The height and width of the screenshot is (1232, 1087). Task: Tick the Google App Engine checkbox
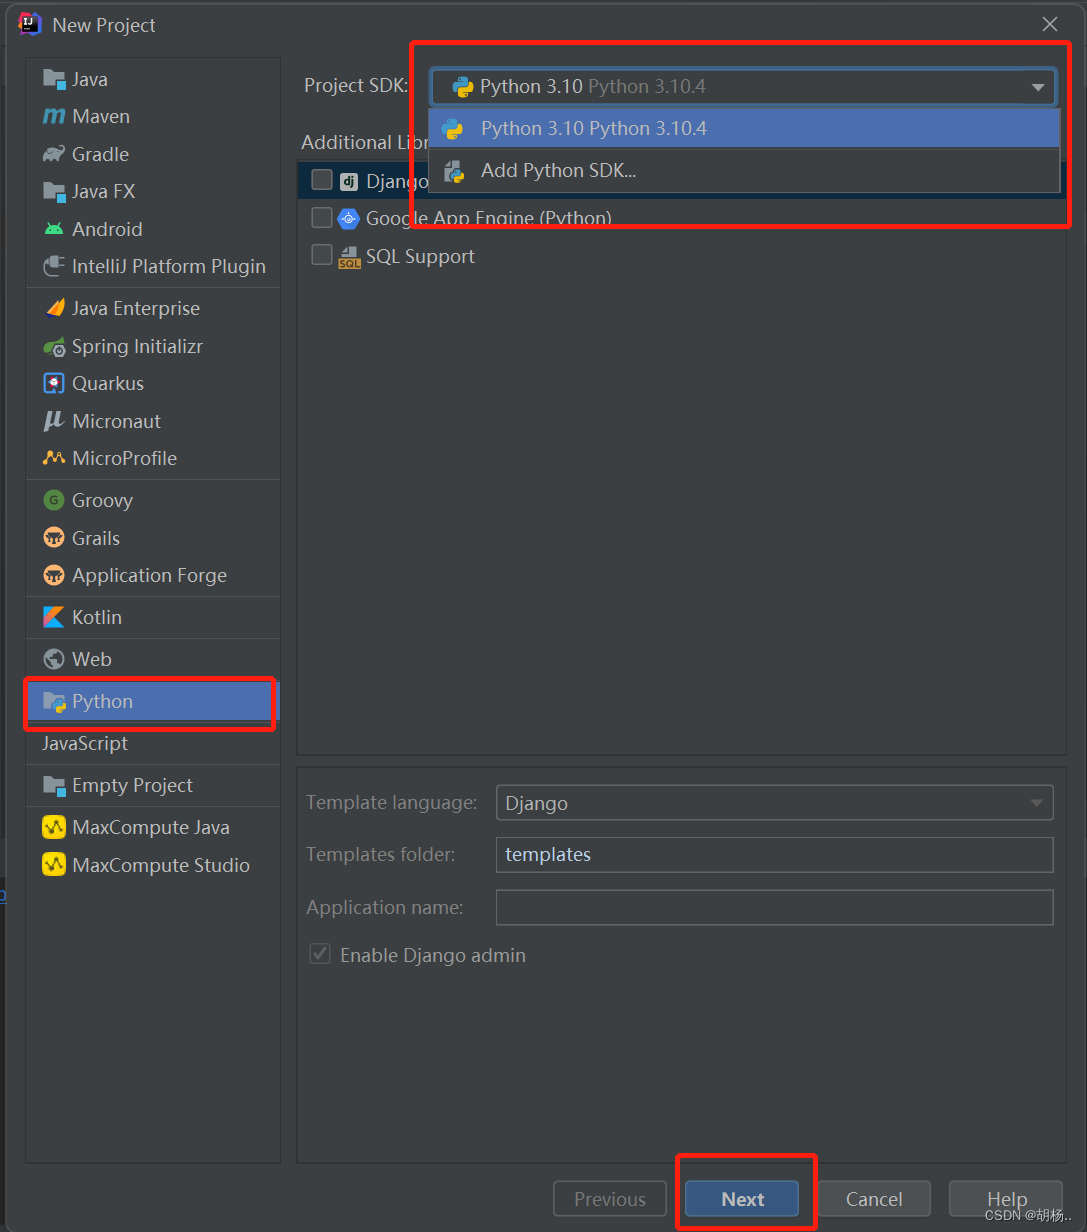(x=322, y=217)
